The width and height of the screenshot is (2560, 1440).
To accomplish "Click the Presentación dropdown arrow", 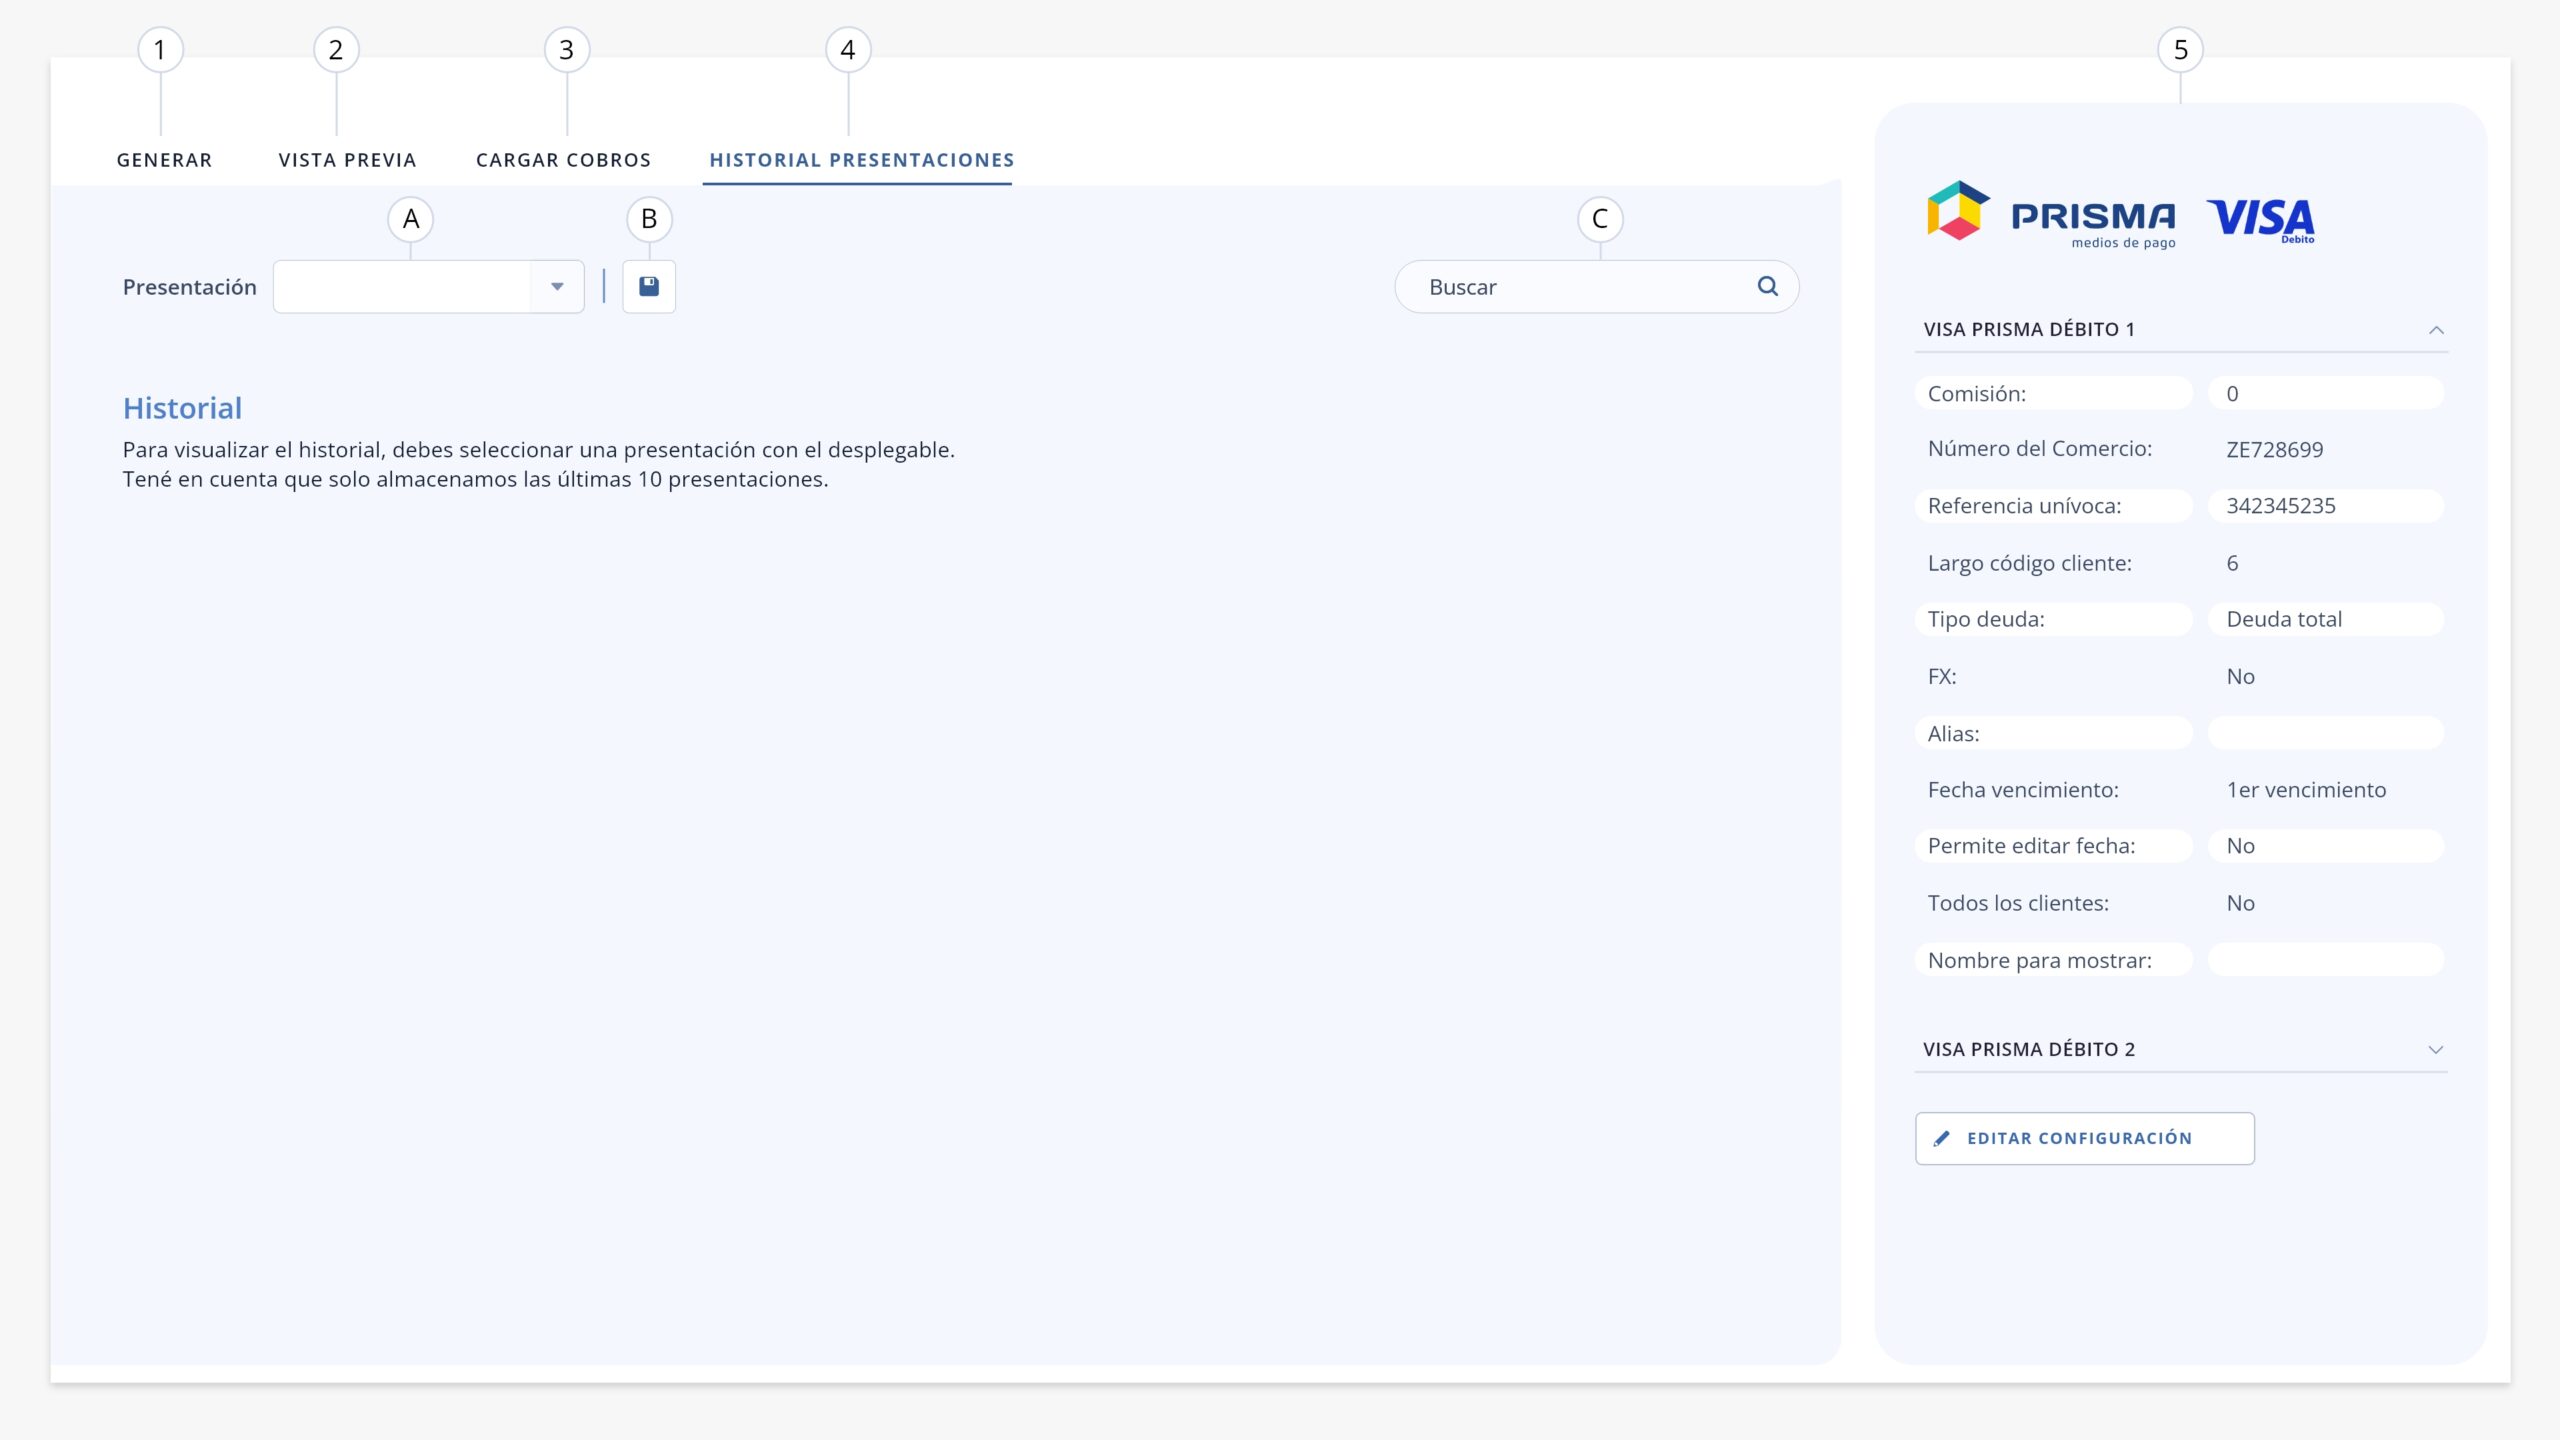I will [x=557, y=287].
